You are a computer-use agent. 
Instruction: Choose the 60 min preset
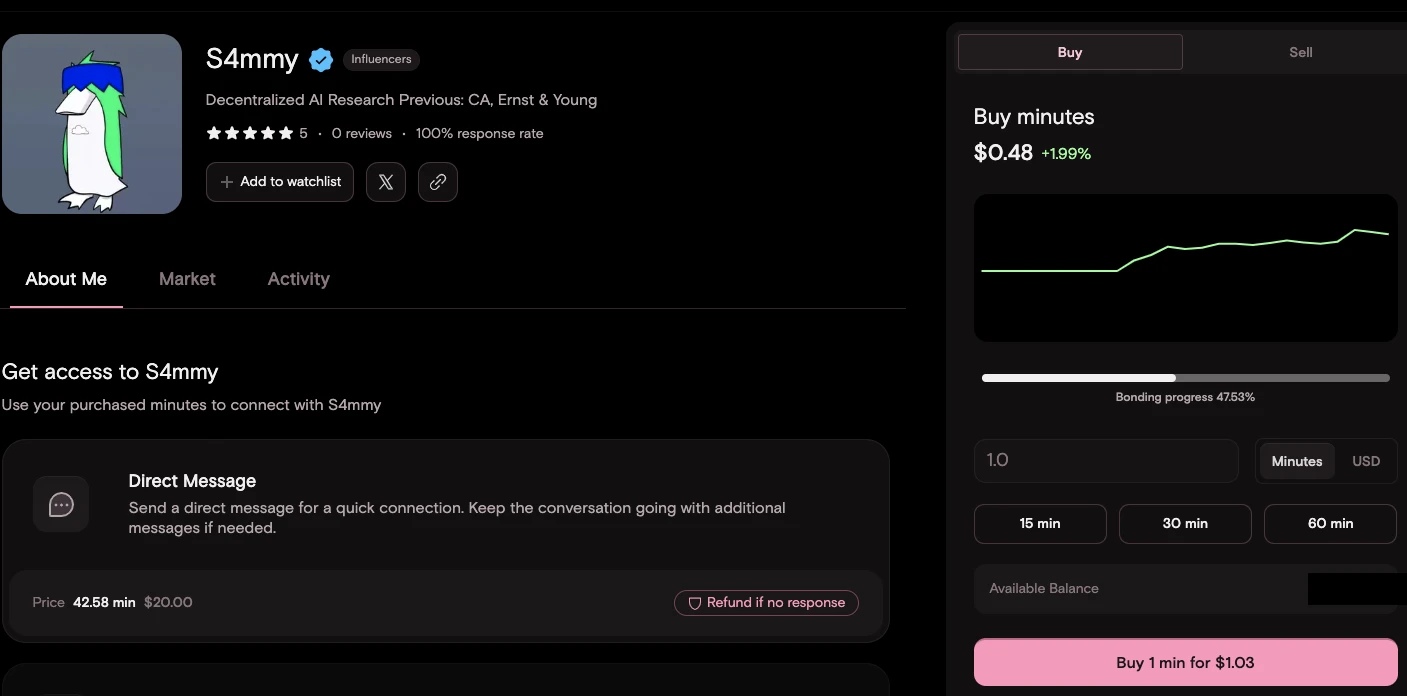coord(1330,523)
